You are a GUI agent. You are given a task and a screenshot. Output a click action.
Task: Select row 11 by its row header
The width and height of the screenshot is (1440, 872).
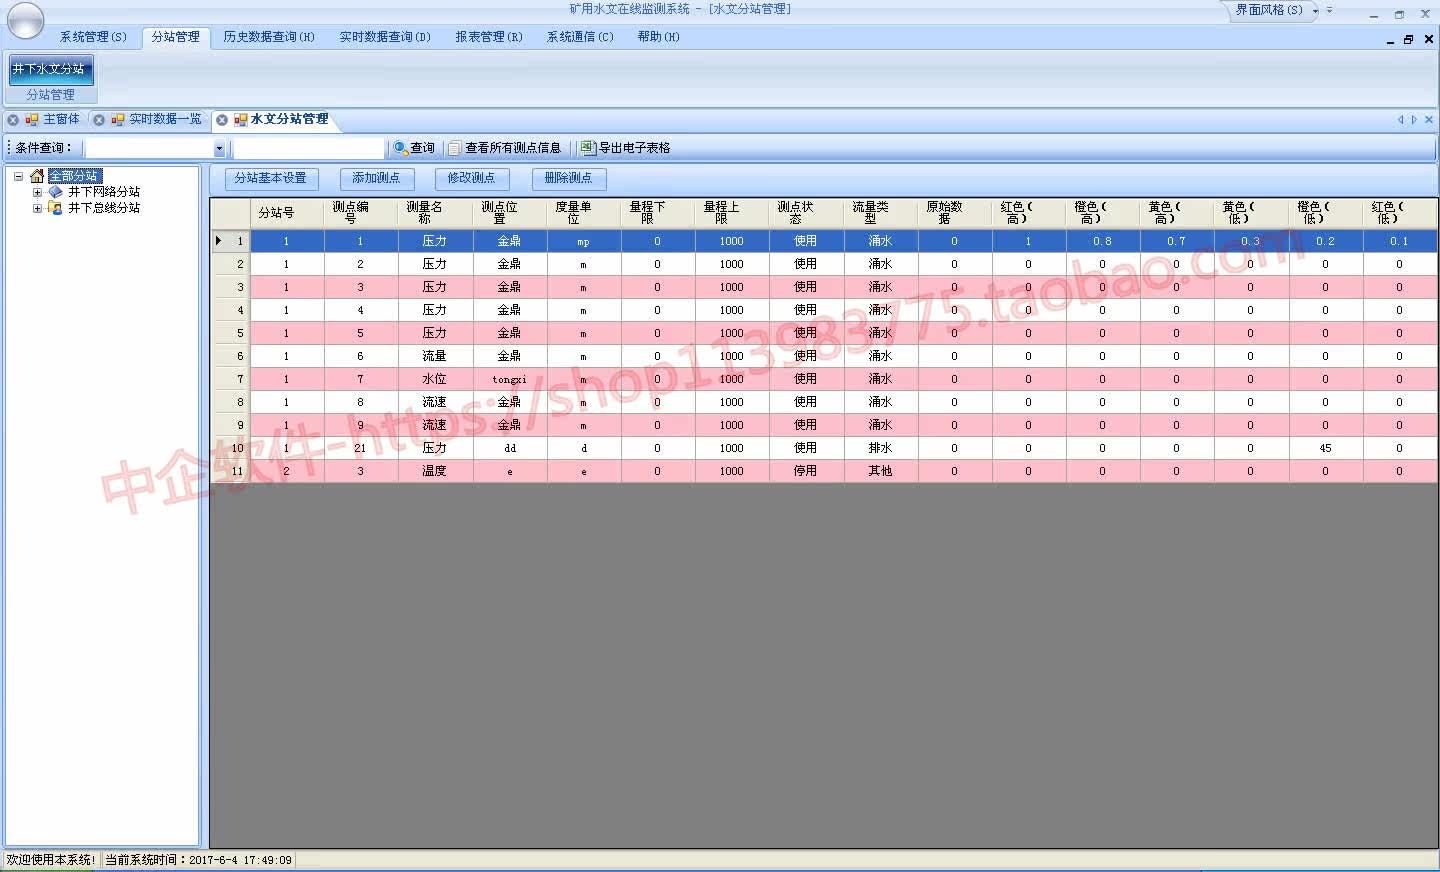tap(231, 471)
